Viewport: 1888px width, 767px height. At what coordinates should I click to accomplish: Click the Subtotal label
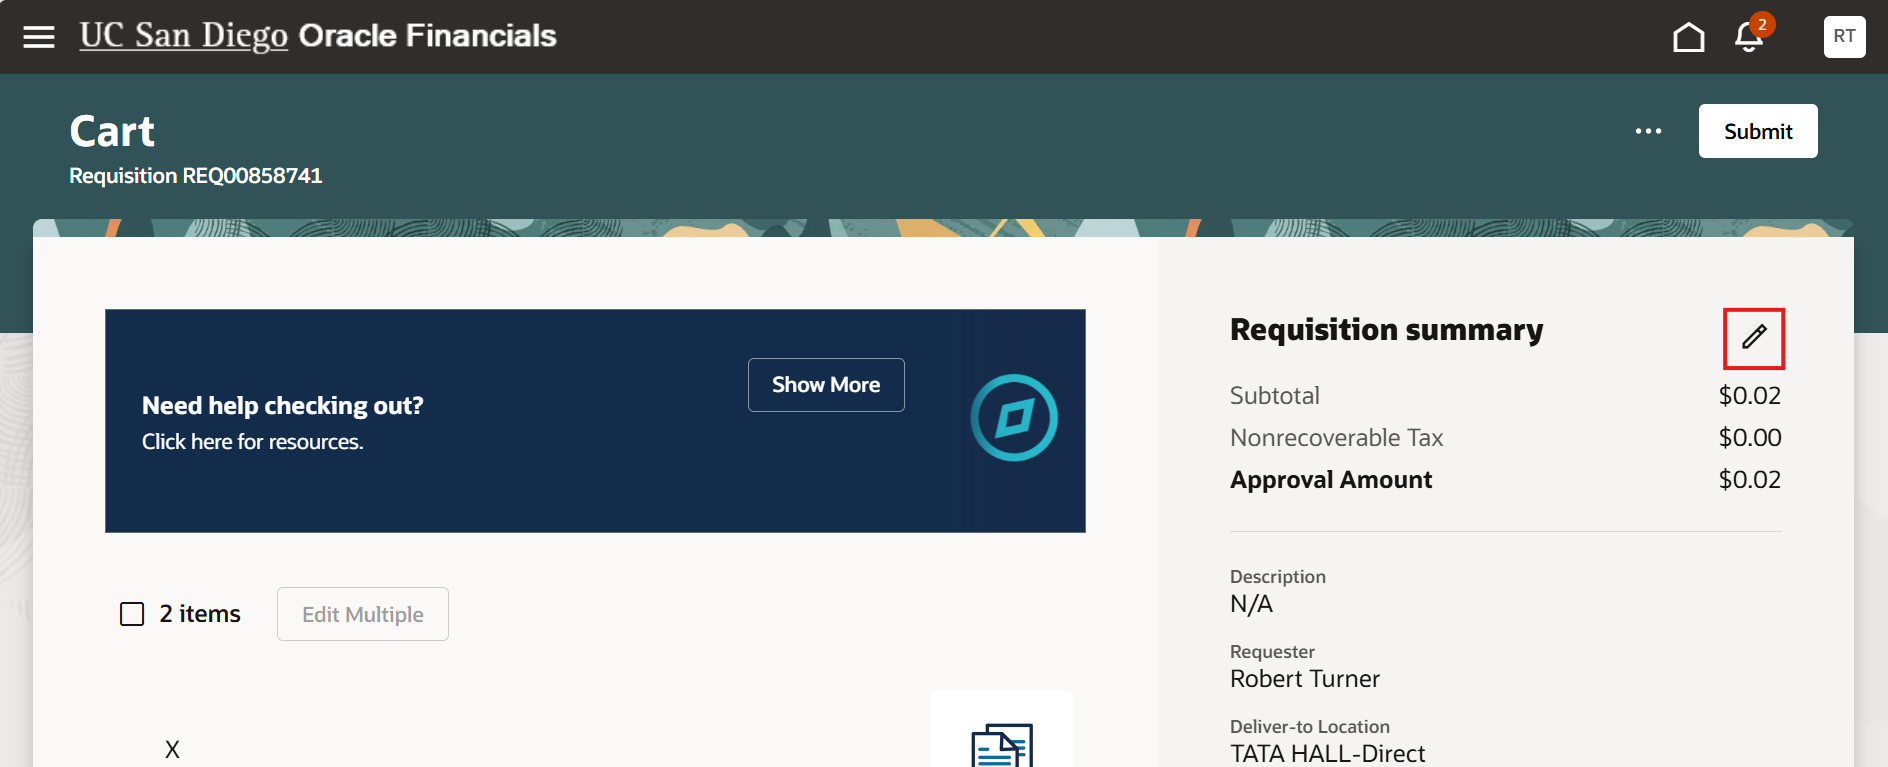(1275, 396)
